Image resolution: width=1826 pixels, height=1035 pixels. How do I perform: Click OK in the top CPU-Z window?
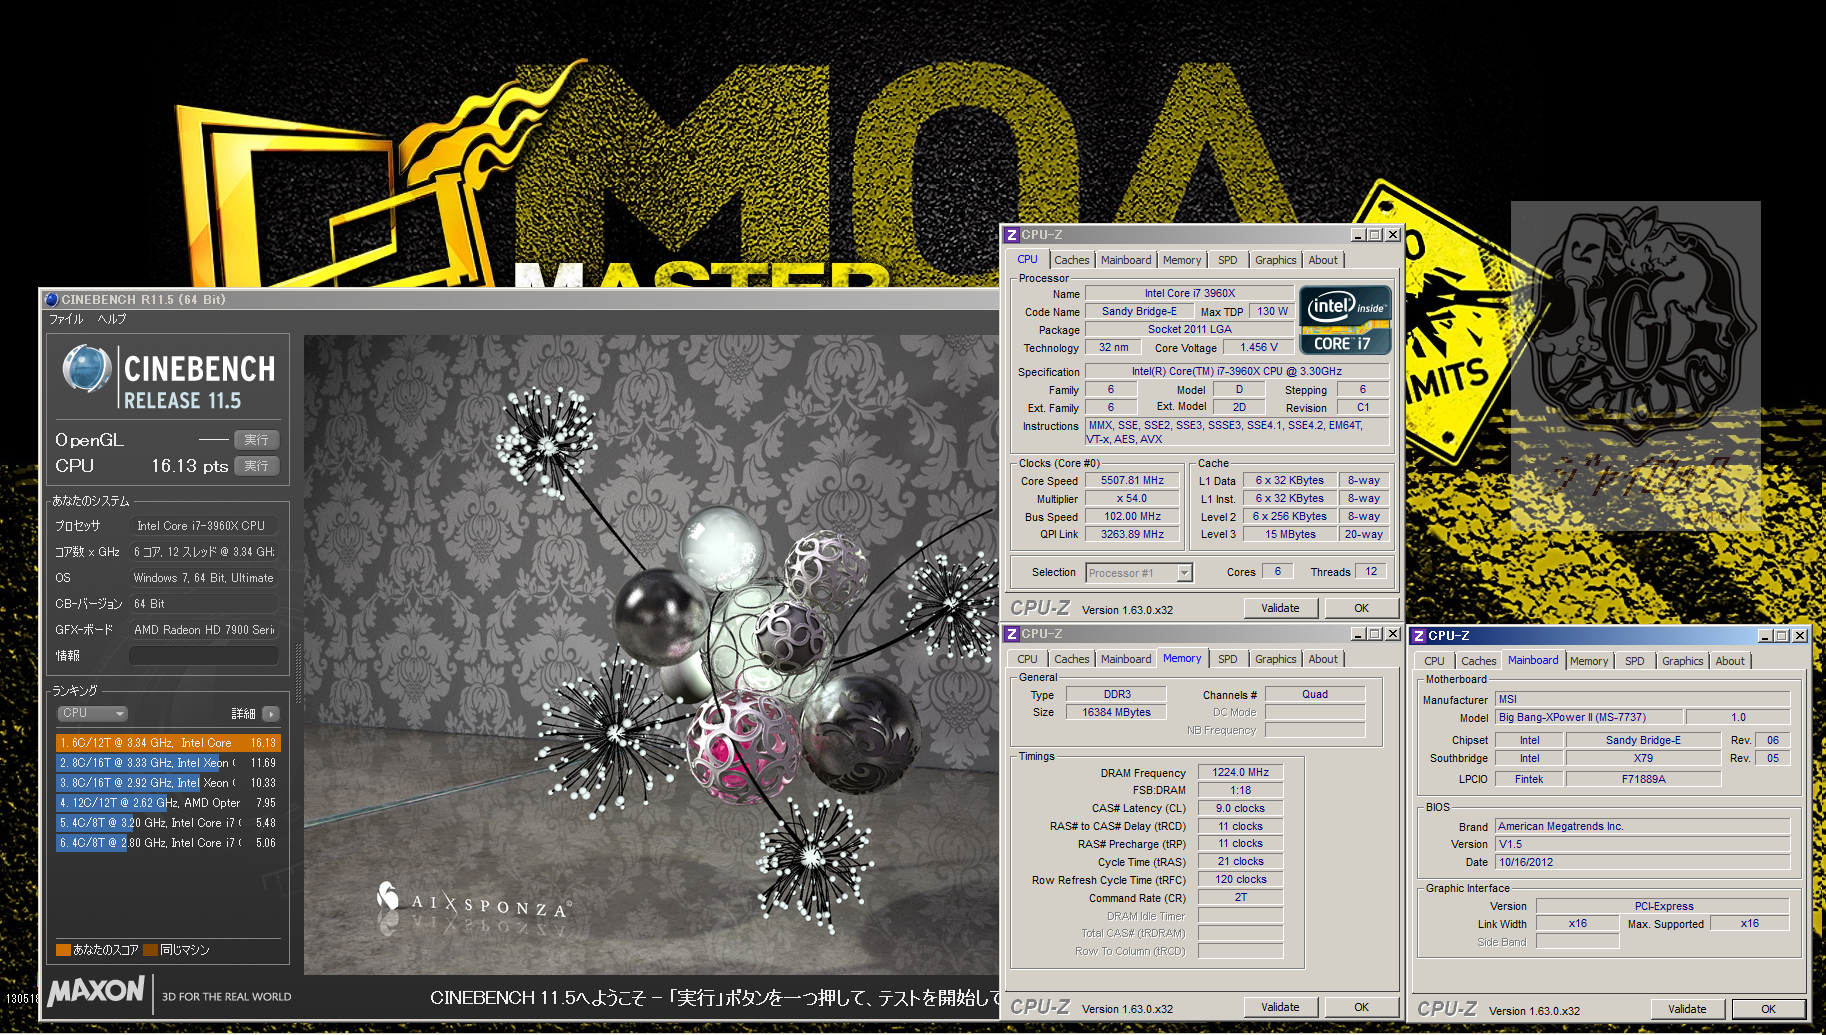(x=1361, y=608)
